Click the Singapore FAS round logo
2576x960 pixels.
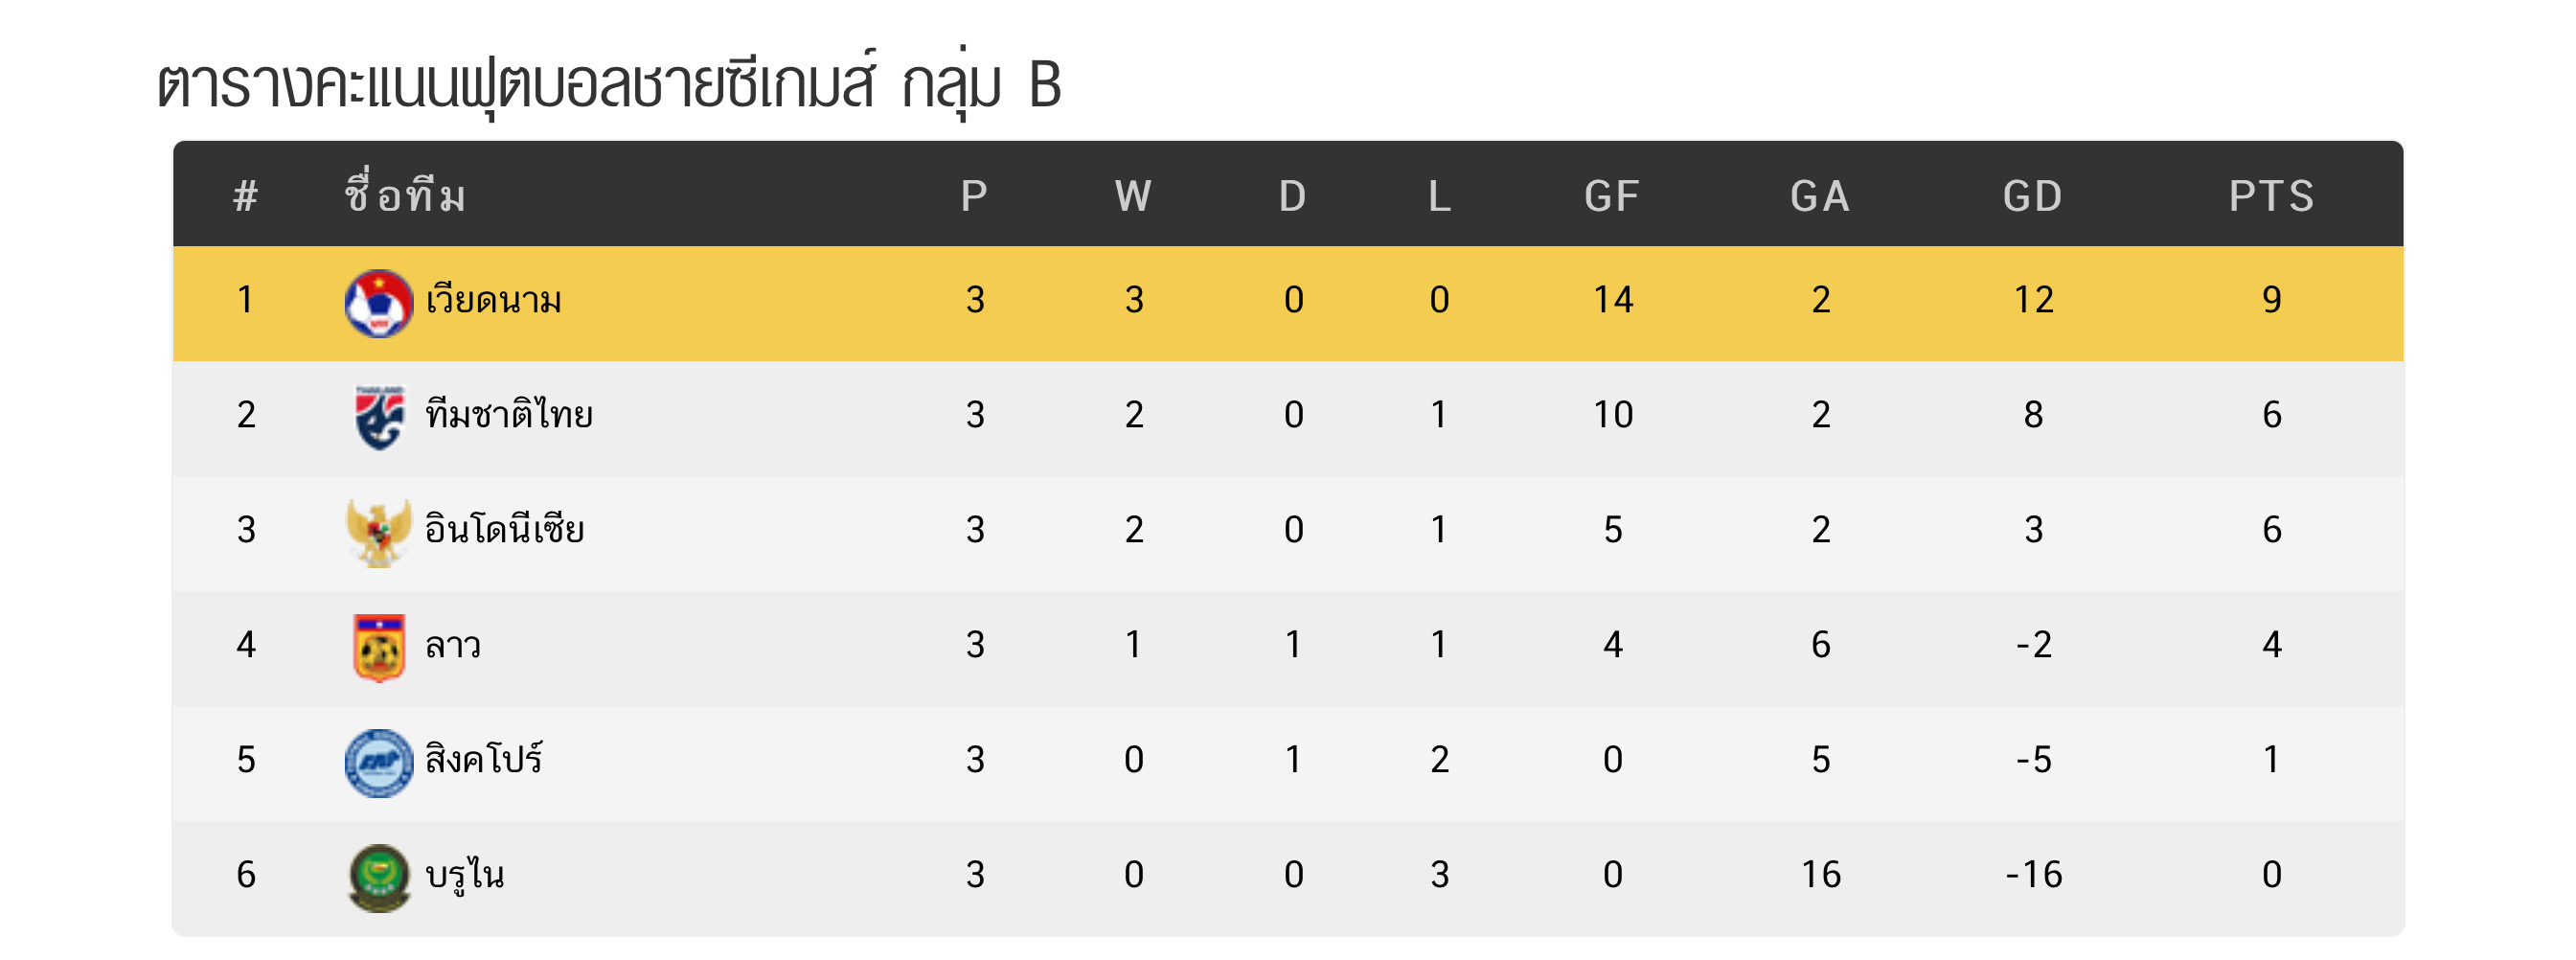pyautogui.click(x=379, y=762)
